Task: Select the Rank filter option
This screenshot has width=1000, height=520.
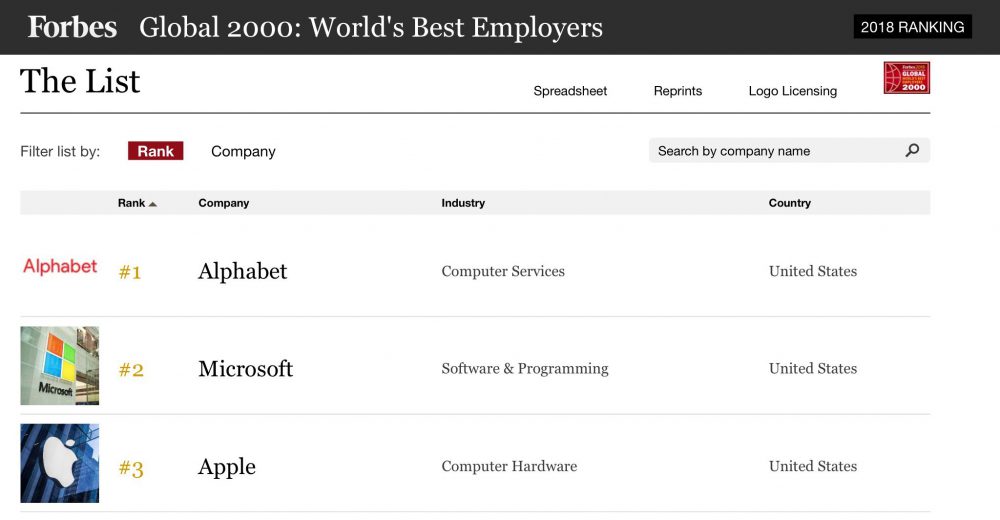Action: click(x=155, y=151)
